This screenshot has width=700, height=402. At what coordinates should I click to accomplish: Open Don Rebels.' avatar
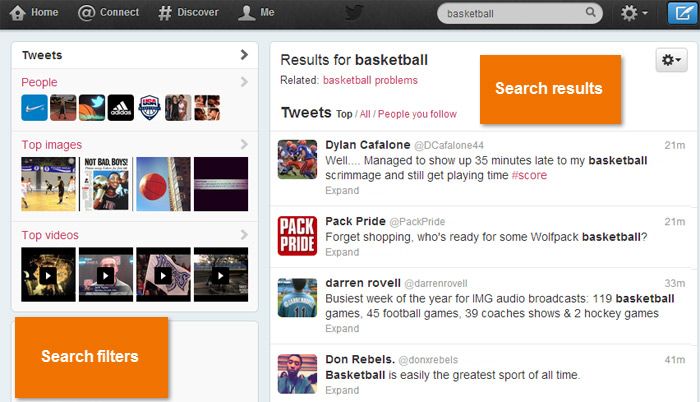(x=297, y=374)
